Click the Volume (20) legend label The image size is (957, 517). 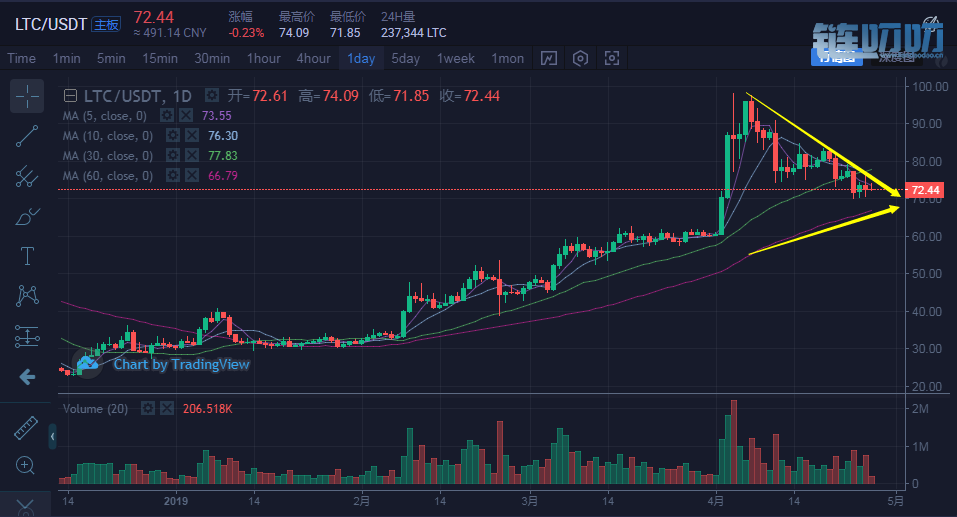(x=95, y=408)
